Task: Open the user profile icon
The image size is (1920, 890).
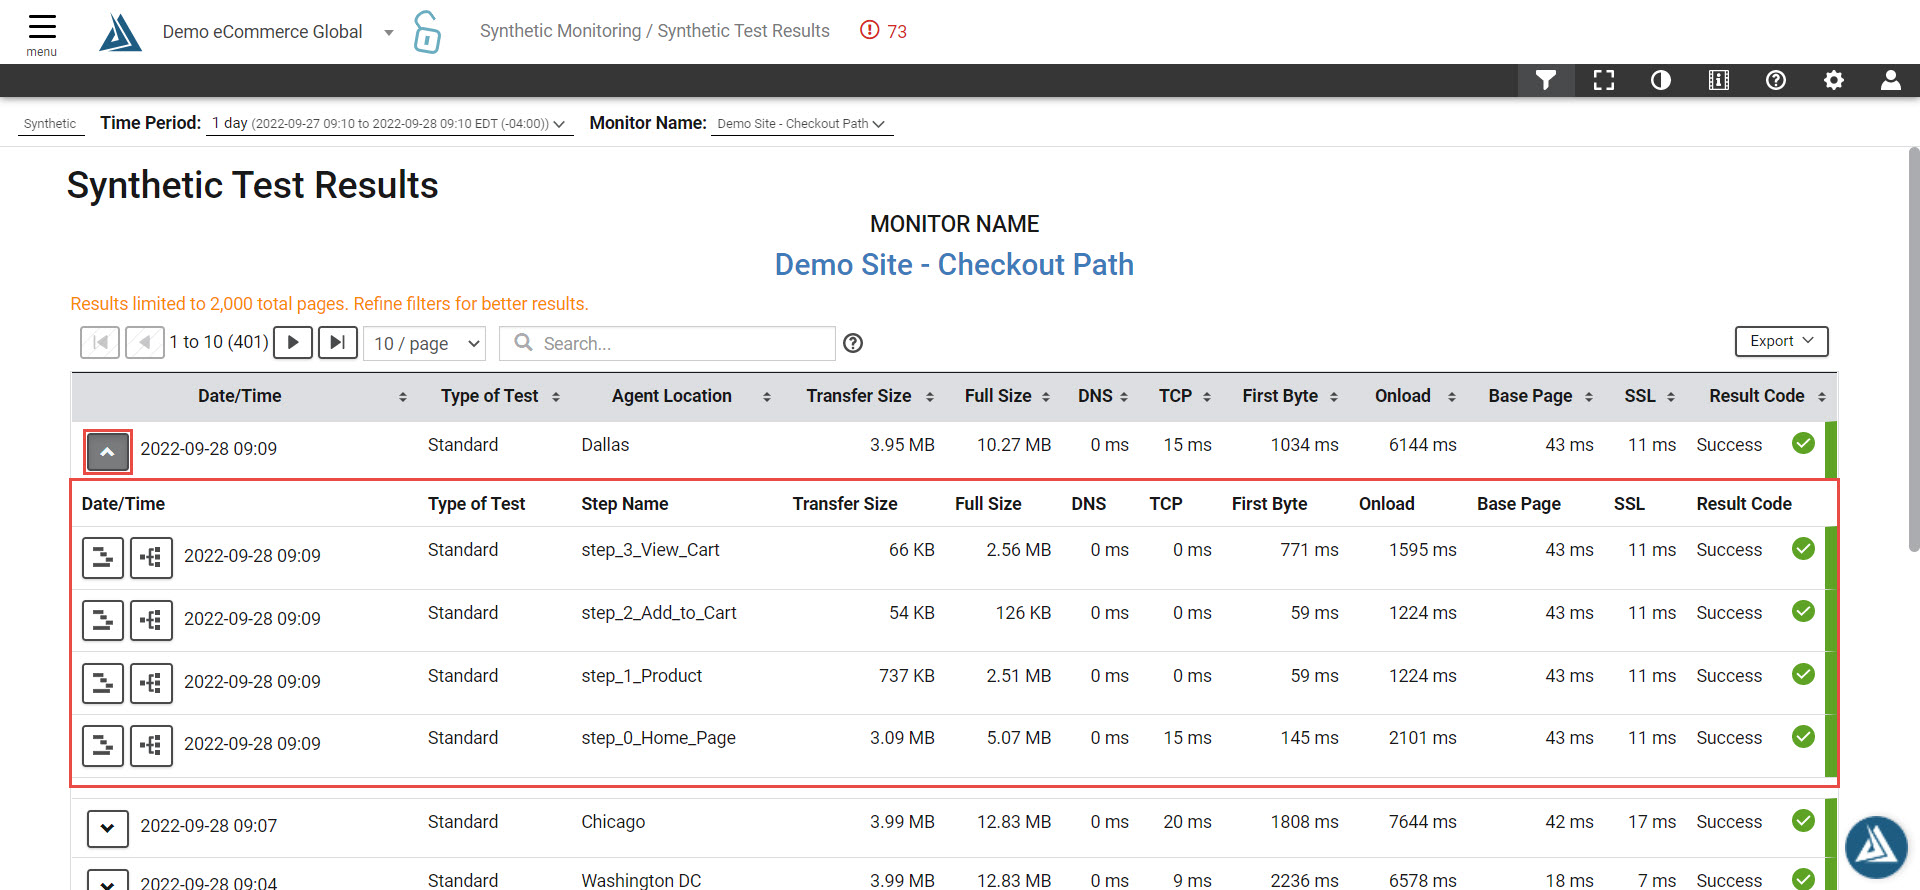Action: coord(1890,80)
